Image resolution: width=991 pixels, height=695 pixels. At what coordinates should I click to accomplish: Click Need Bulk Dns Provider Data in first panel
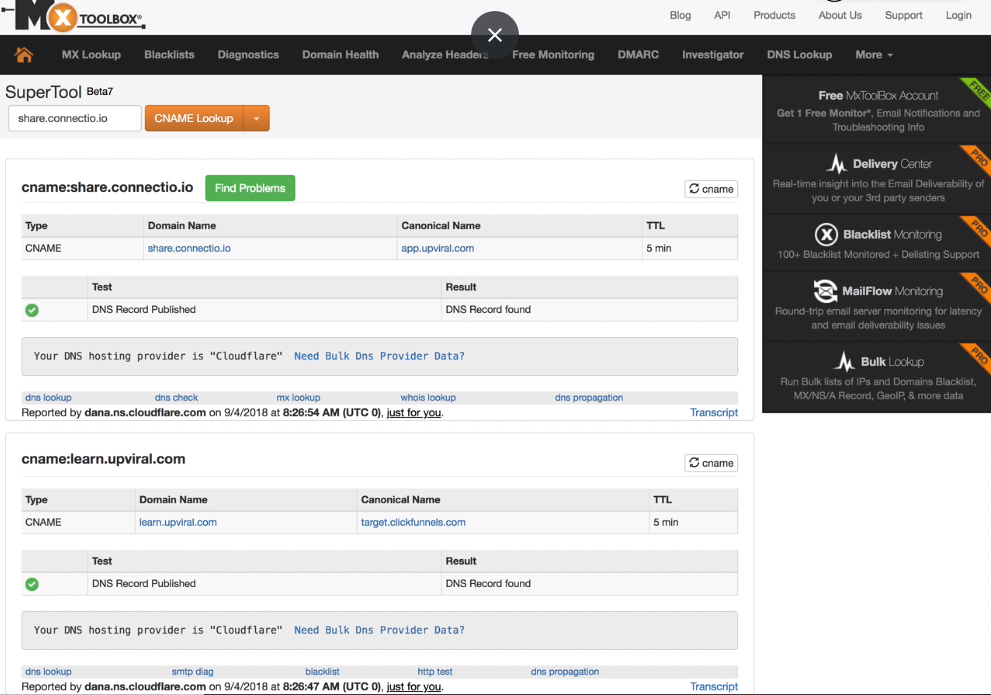(379, 356)
